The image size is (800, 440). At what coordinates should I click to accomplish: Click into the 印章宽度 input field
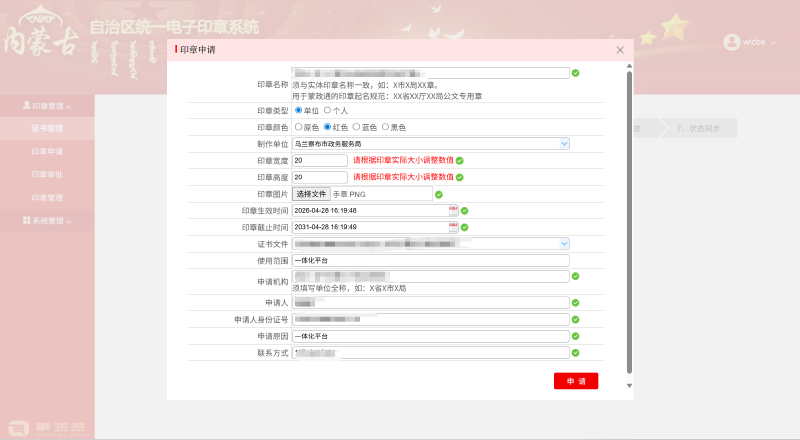[319, 160]
